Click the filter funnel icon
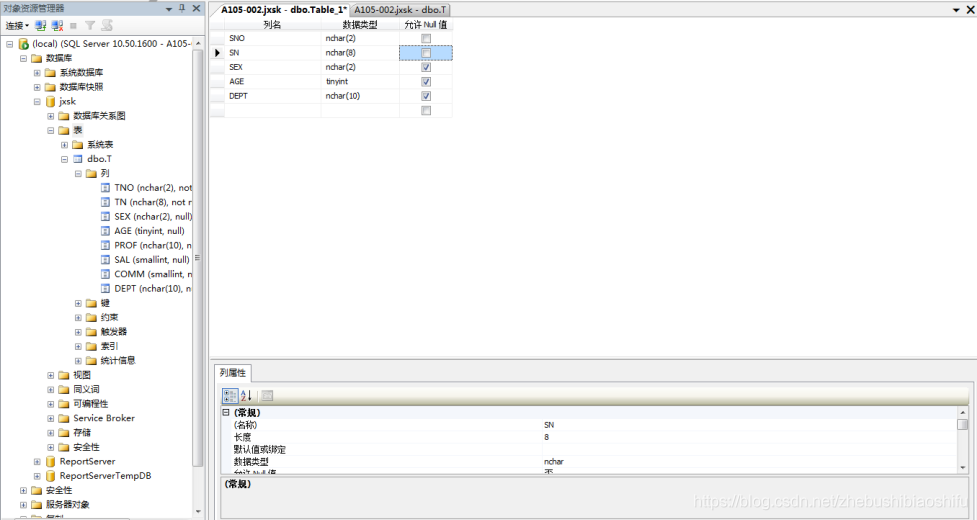 click(x=90, y=26)
